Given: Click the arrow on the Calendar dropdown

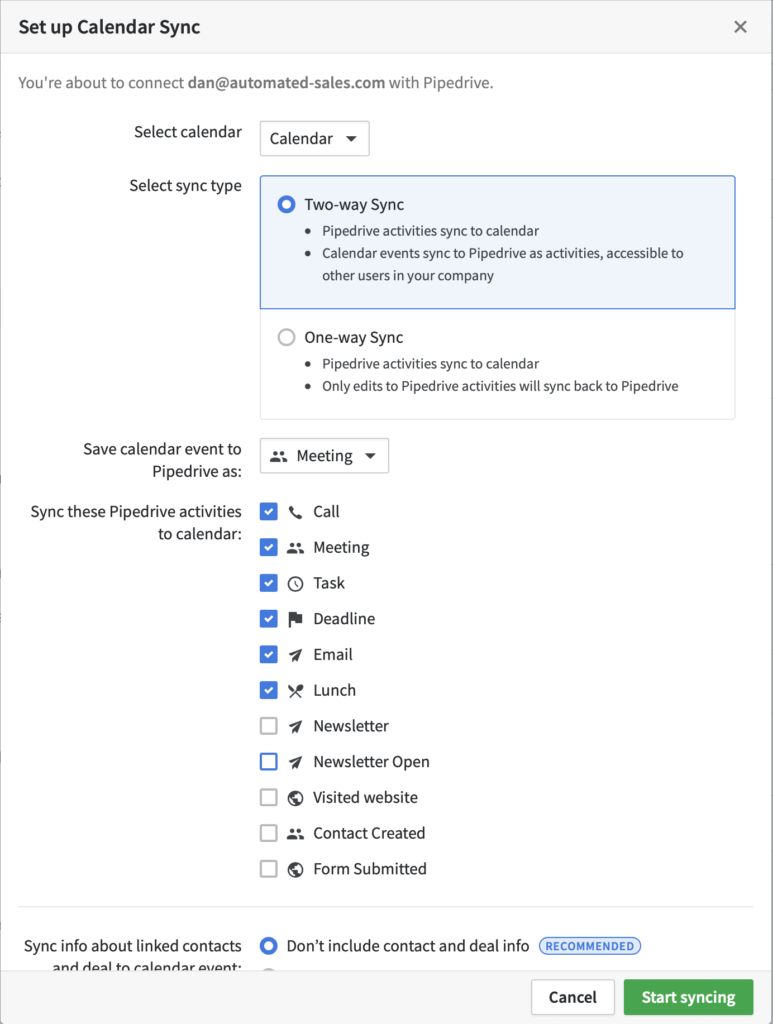Looking at the screenshot, I should pos(351,138).
